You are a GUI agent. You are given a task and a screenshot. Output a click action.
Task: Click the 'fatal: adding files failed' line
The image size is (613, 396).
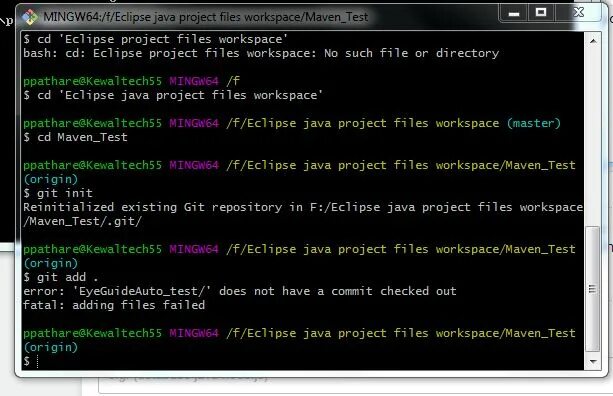(x=114, y=305)
